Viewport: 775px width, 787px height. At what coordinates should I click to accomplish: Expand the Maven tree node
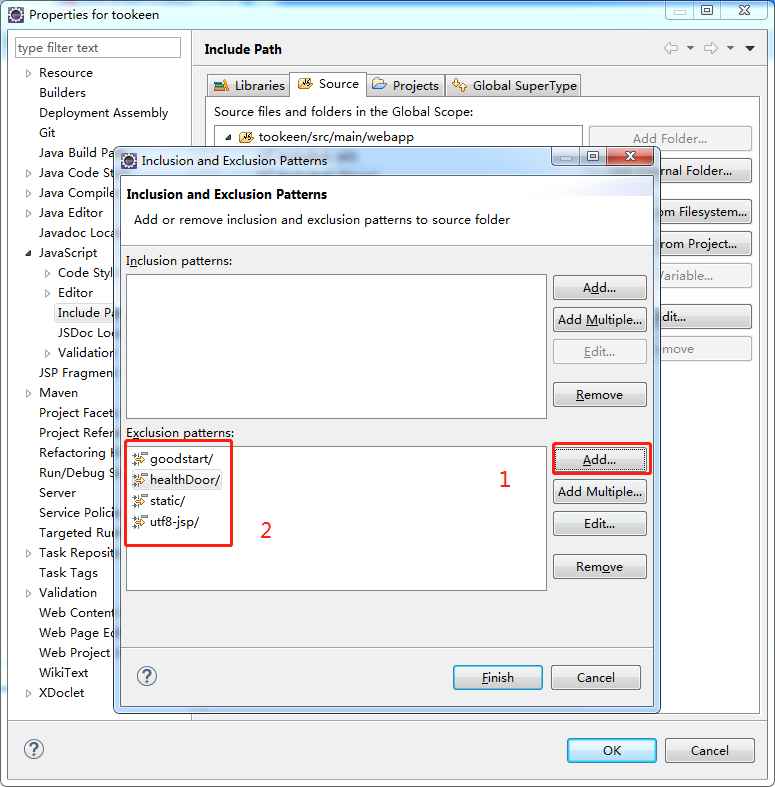tap(28, 393)
